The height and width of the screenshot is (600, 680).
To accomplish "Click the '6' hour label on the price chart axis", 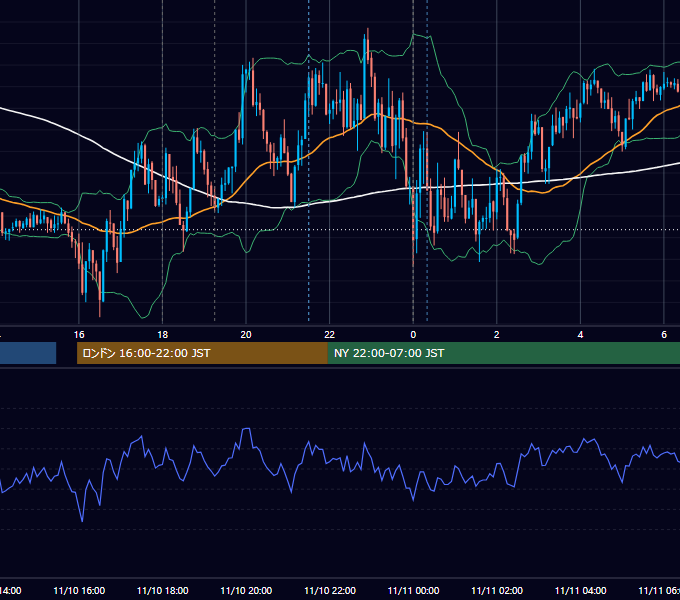I will pos(664,335).
